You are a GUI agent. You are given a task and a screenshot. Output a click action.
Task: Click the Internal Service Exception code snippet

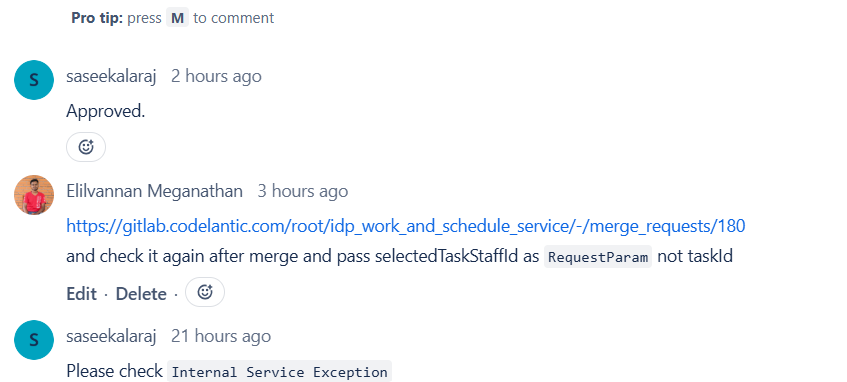point(279,372)
